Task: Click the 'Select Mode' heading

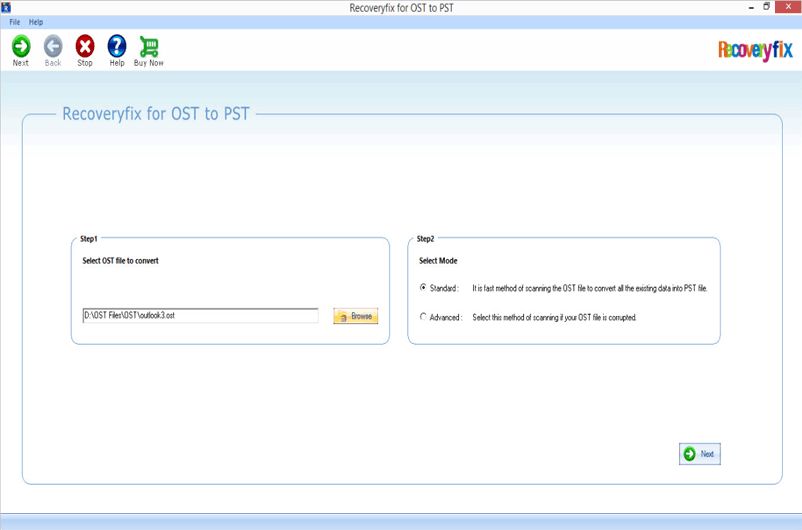Action: click(x=438, y=260)
